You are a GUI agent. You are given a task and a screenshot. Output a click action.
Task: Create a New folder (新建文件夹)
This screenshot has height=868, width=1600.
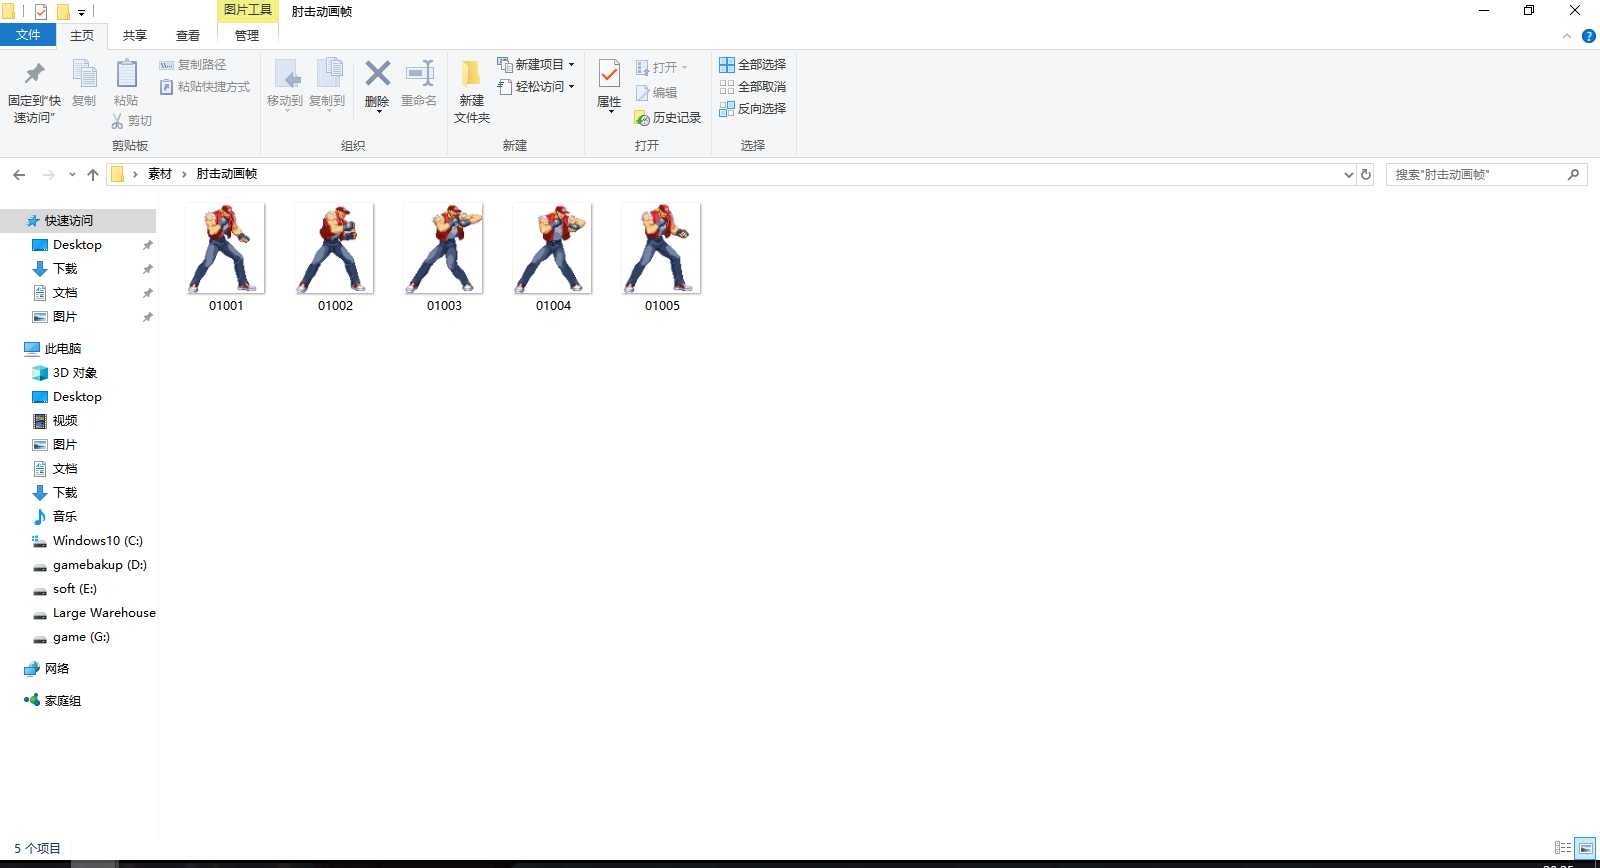(x=472, y=92)
